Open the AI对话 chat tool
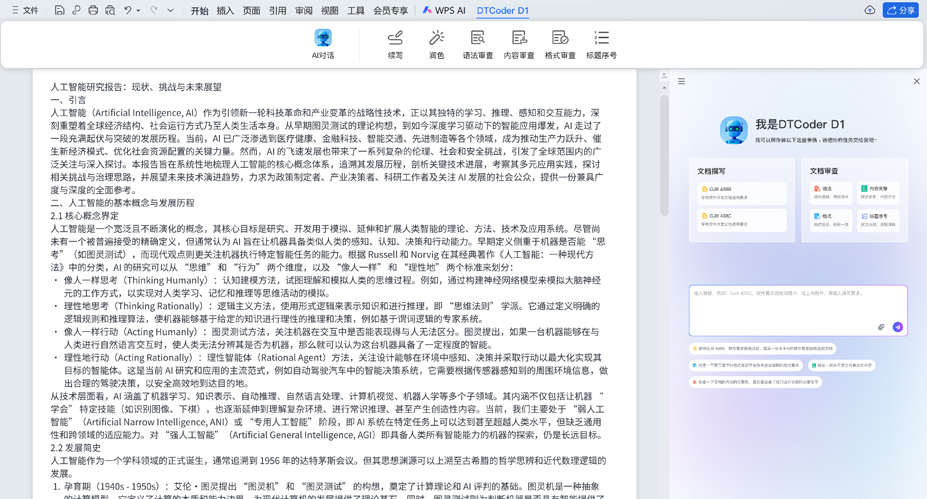 coord(322,43)
